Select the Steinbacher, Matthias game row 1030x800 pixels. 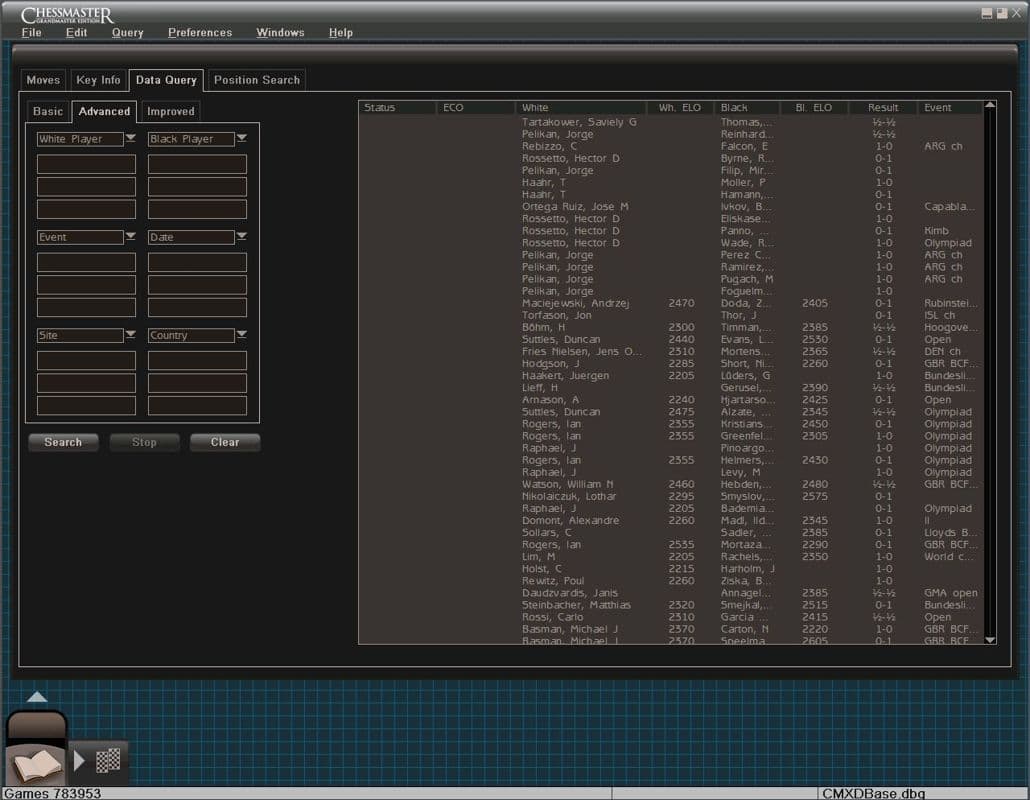coord(670,604)
